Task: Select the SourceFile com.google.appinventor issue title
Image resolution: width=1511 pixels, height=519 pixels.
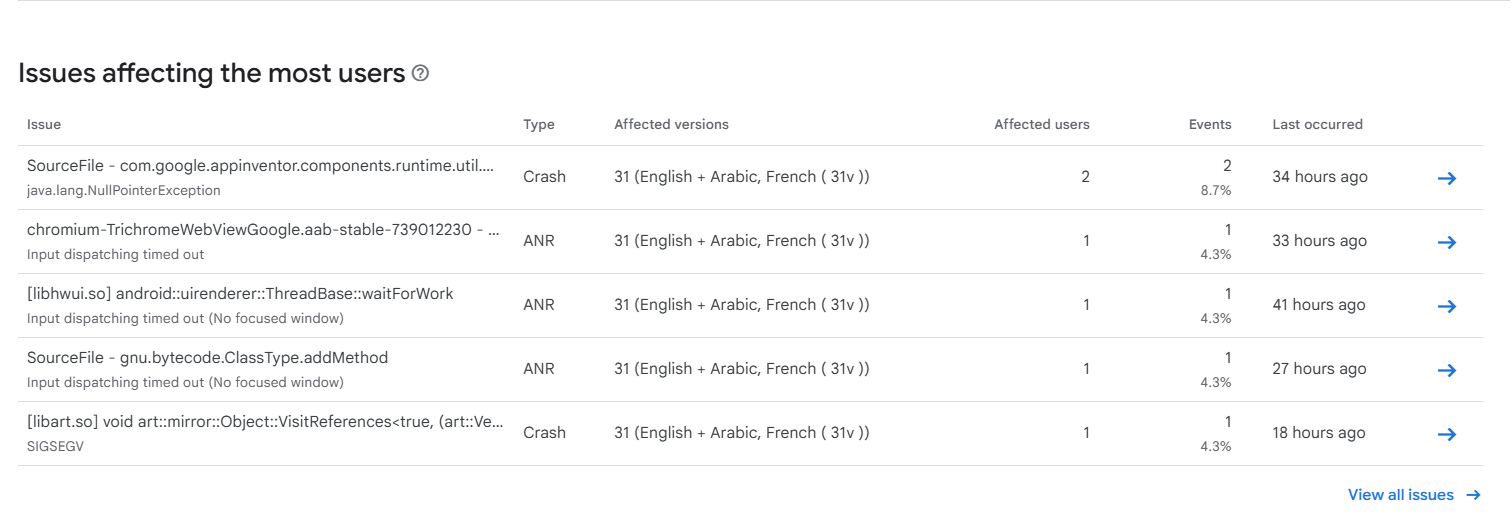Action: (x=260, y=166)
